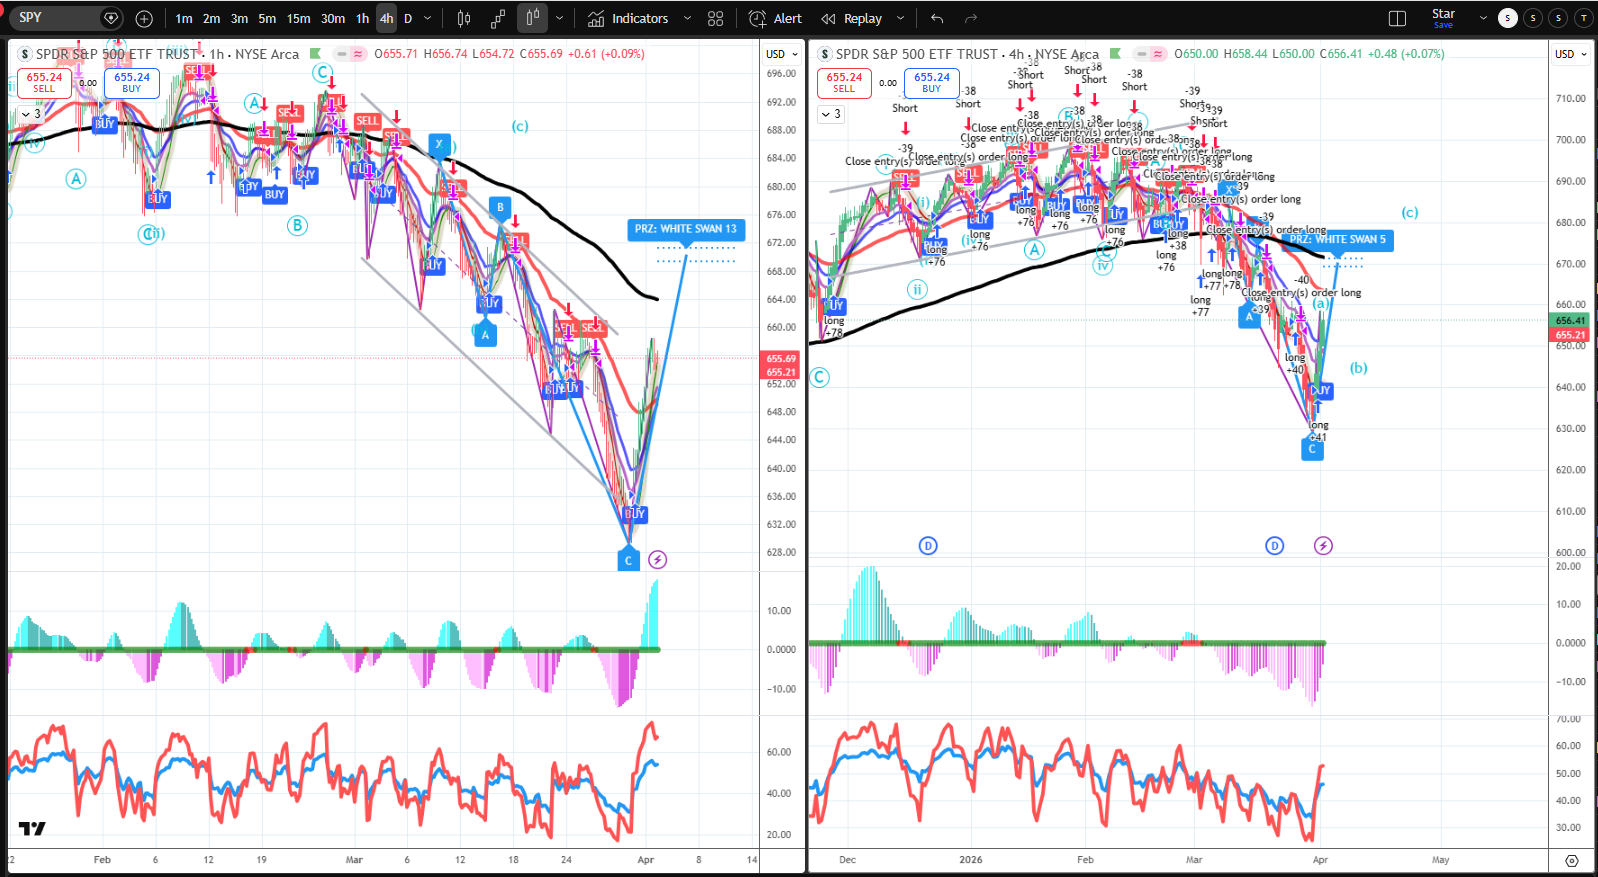Toggle the pink wave indicator on 1h chart

[x=358, y=54]
